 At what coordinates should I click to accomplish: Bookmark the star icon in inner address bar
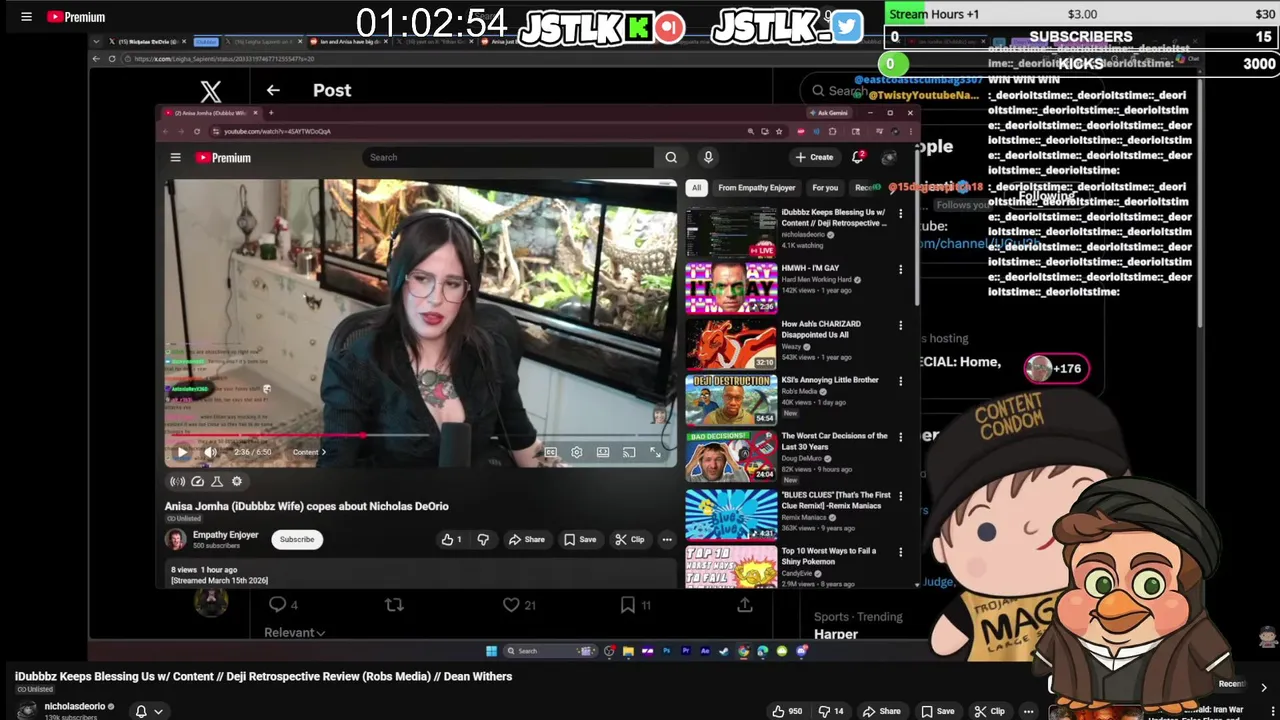click(x=779, y=131)
